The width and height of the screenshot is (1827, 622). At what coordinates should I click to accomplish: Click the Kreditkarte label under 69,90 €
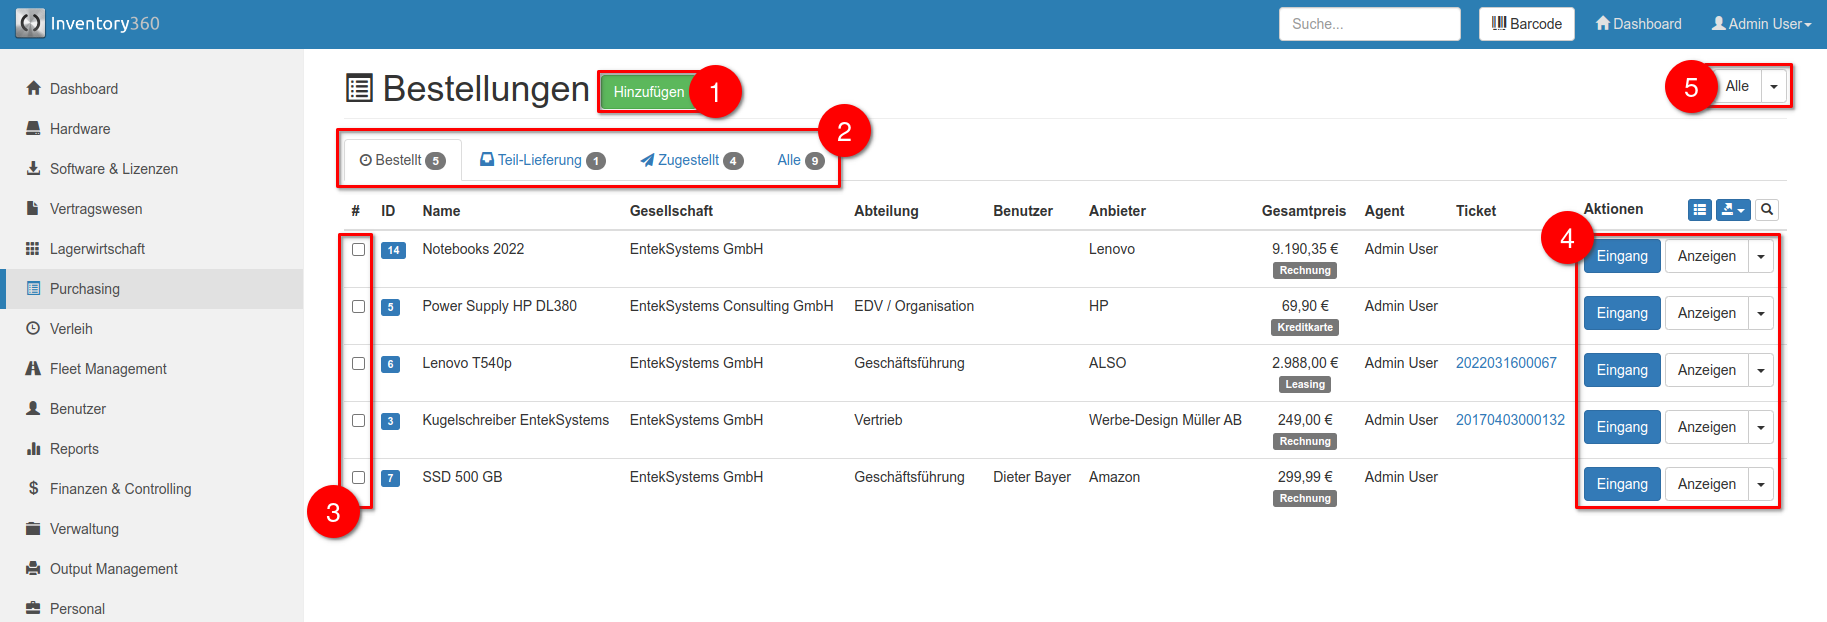coord(1305,328)
